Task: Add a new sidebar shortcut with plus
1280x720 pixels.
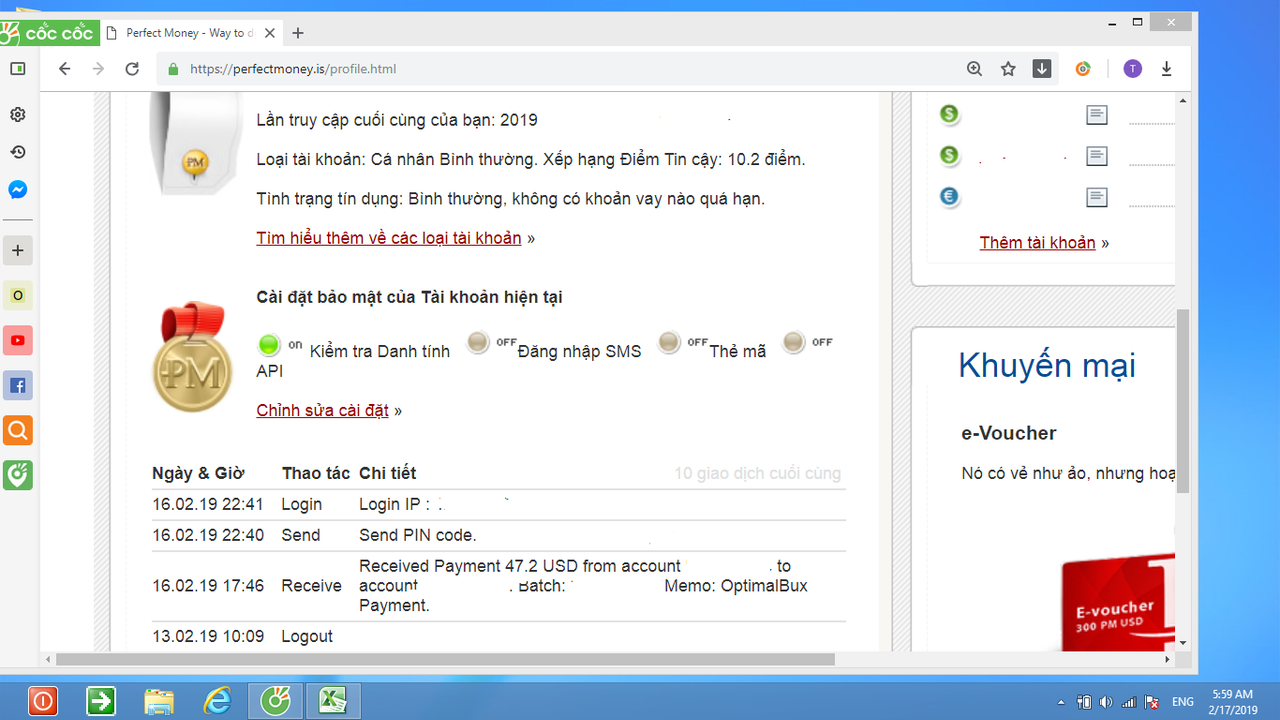Action: click(17, 250)
